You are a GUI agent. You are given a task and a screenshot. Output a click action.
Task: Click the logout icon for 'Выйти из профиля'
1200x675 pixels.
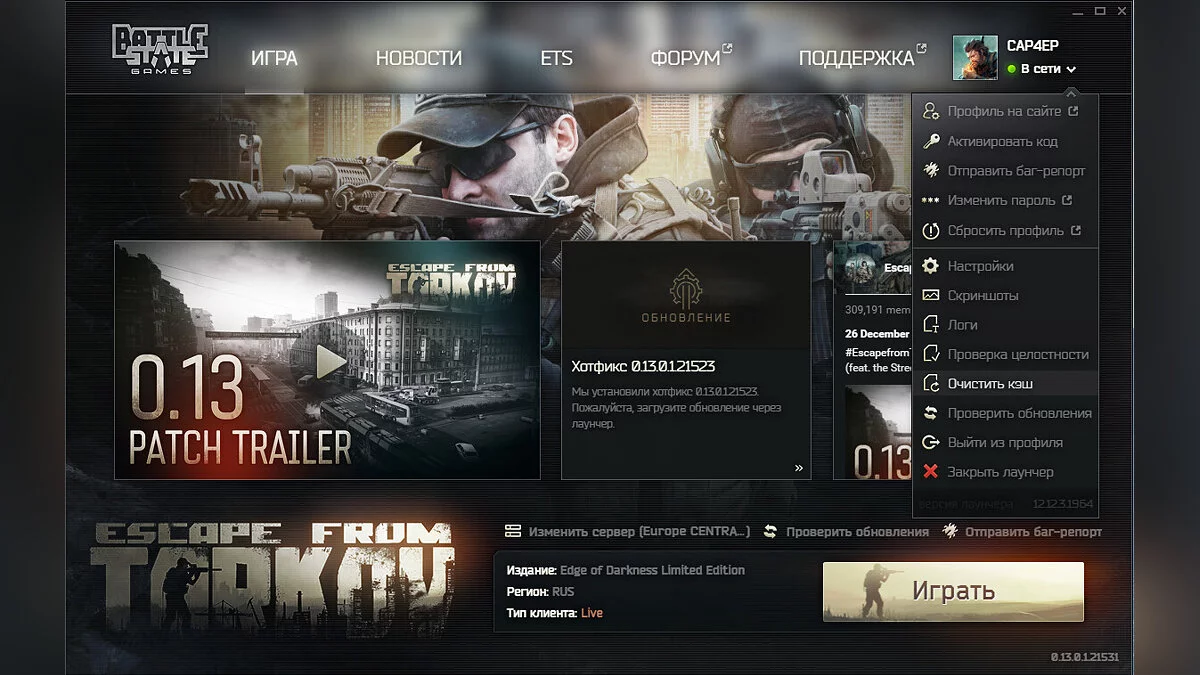[931, 442]
